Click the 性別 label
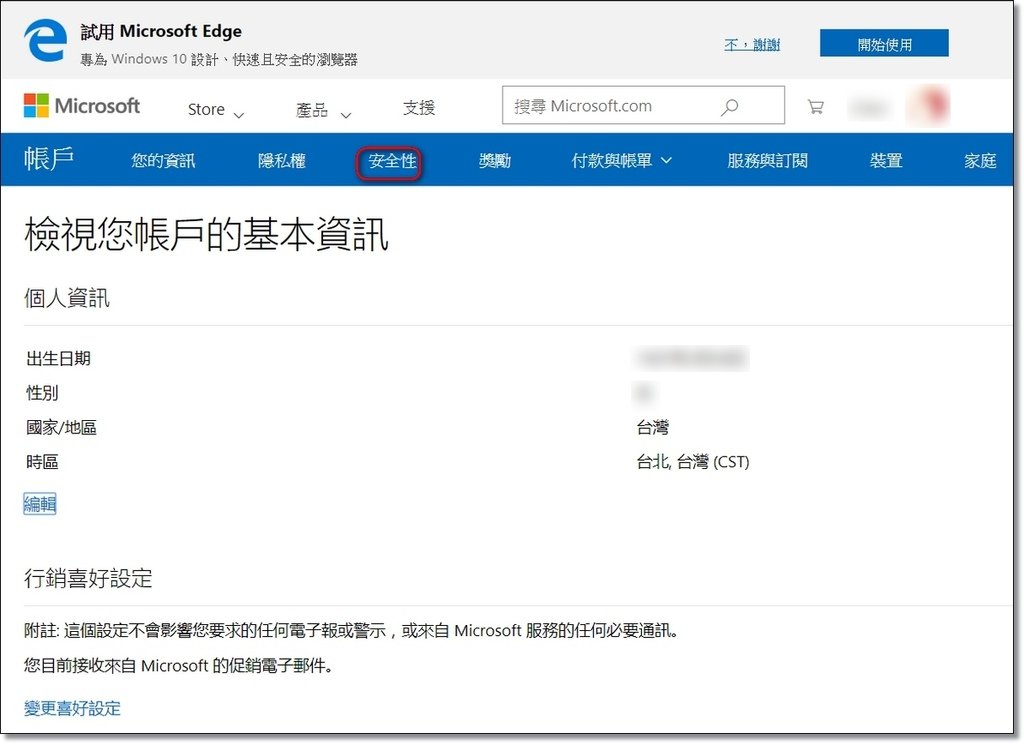 [x=42, y=393]
